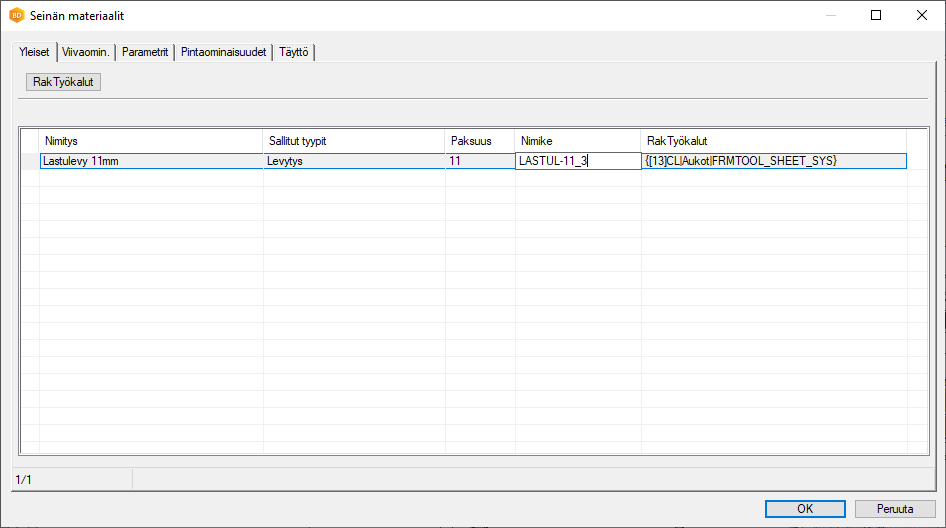Close the Seinän materiaalit dialog window
This screenshot has height=528, width=946.
(921, 15)
